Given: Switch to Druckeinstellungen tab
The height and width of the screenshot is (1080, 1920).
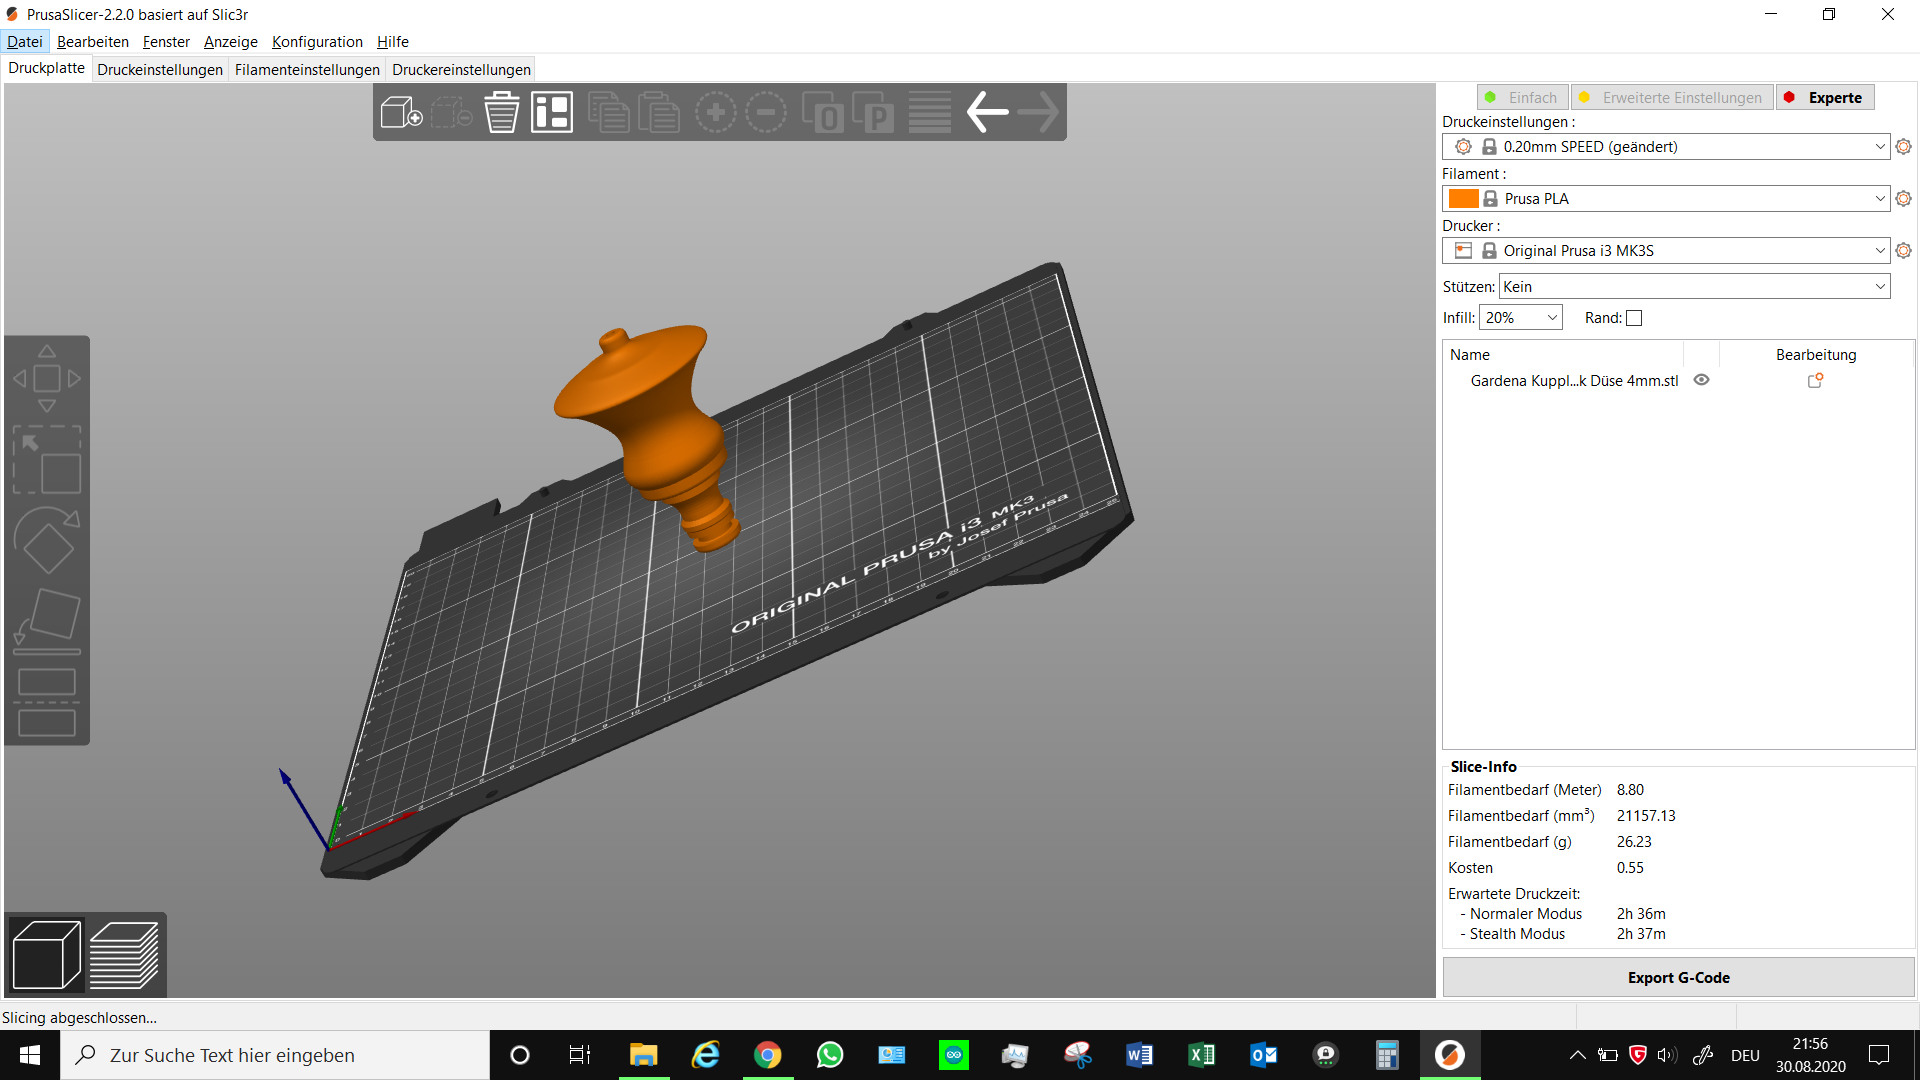Looking at the screenshot, I should click(x=160, y=69).
